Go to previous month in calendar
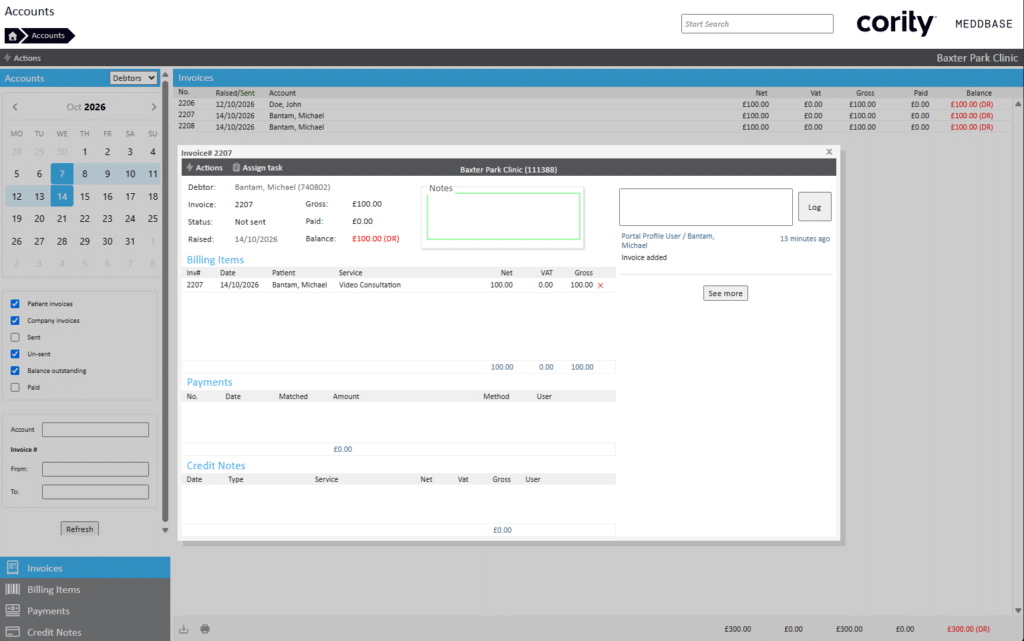 tap(15, 107)
